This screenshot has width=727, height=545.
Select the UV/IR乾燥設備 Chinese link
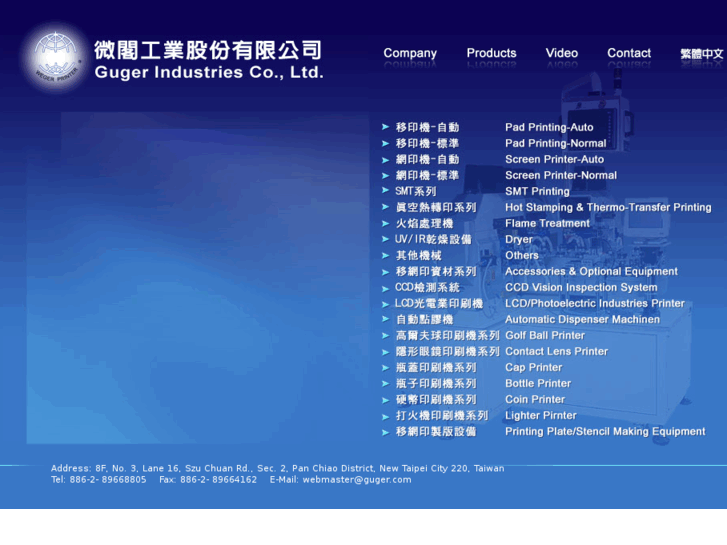[x=433, y=239]
